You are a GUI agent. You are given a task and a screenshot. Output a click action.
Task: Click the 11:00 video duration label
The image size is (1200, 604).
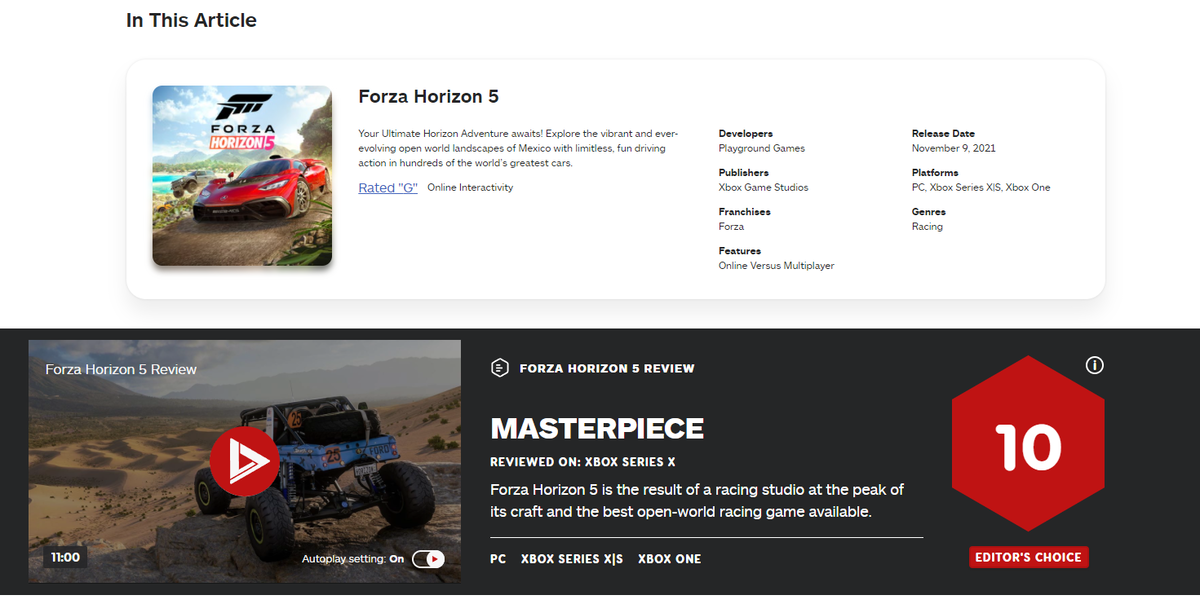click(65, 557)
